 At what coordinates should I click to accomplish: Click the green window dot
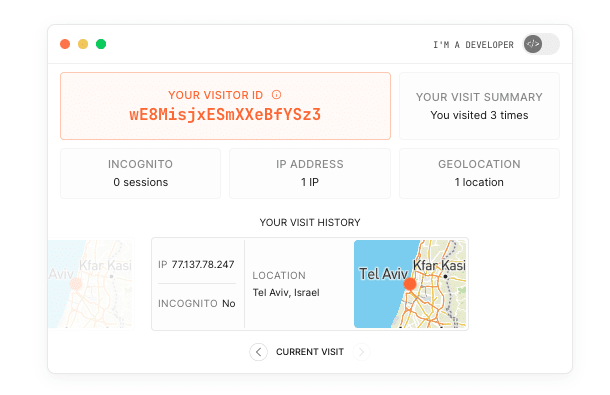pyautogui.click(x=101, y=44)
